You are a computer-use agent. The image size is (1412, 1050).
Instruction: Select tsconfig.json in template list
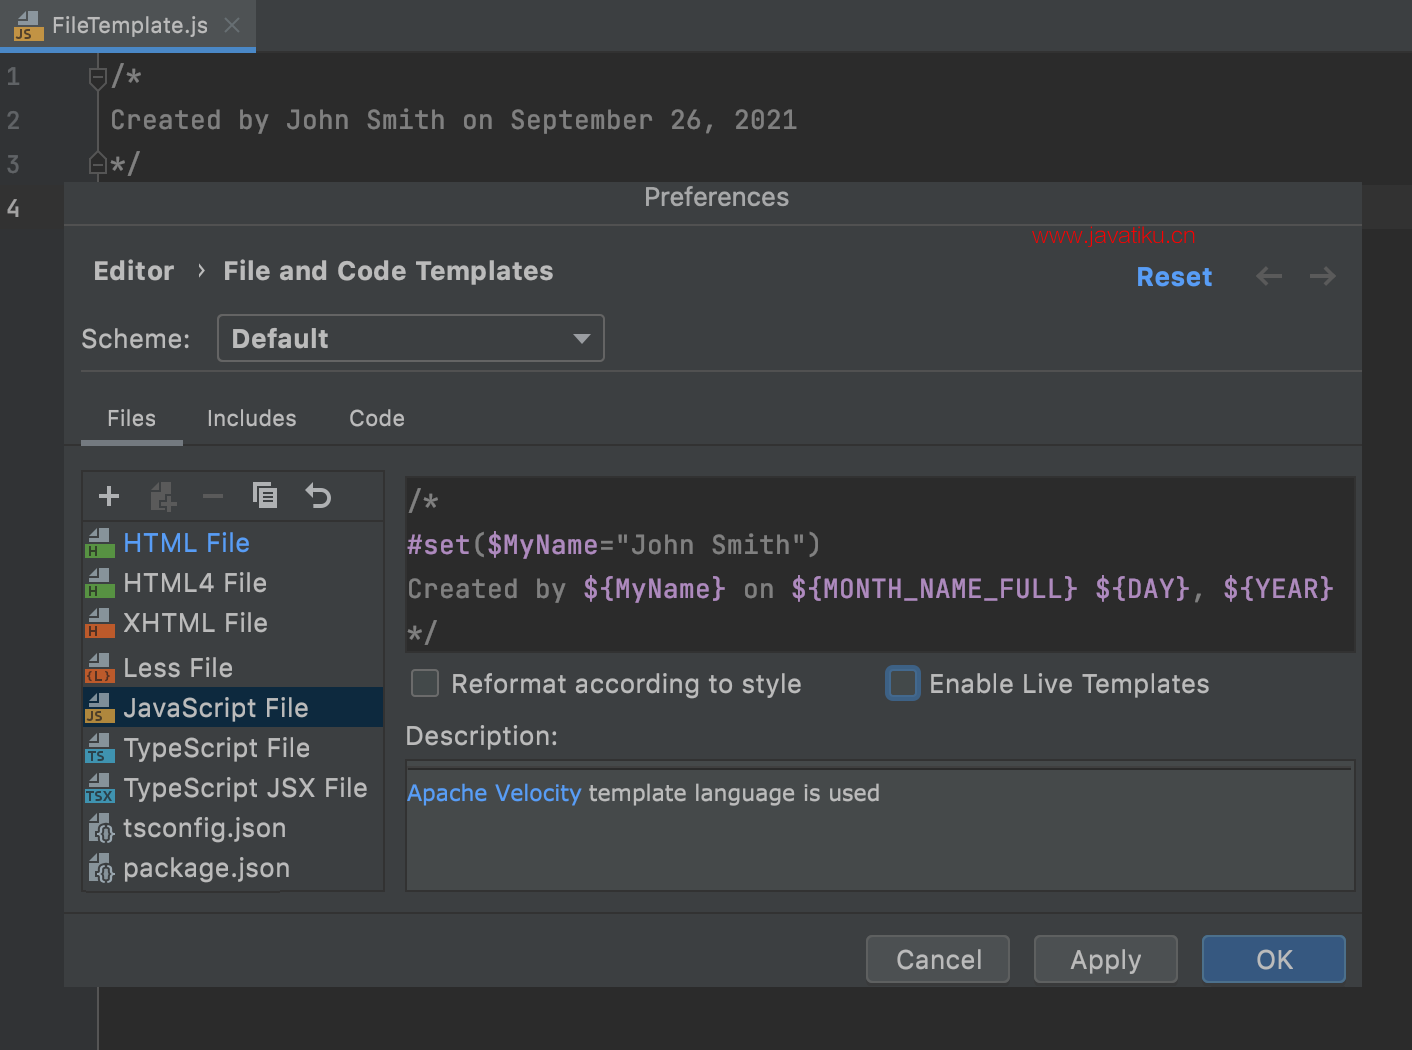coord(233,828)
